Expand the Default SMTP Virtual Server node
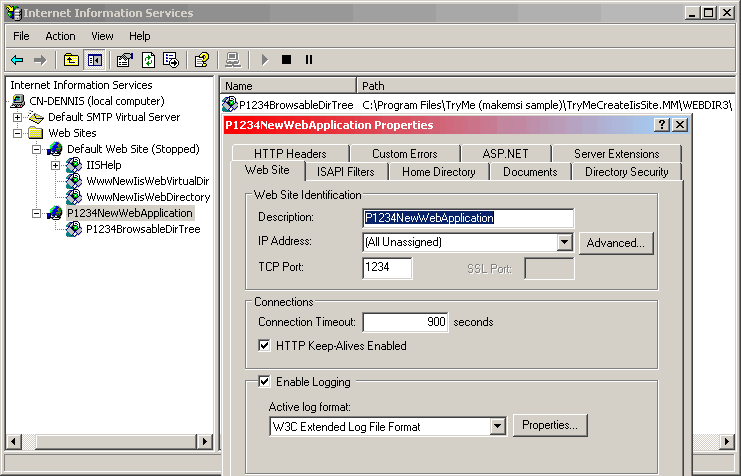The height and width of the screenshot is (476, 741). point(17,117)
